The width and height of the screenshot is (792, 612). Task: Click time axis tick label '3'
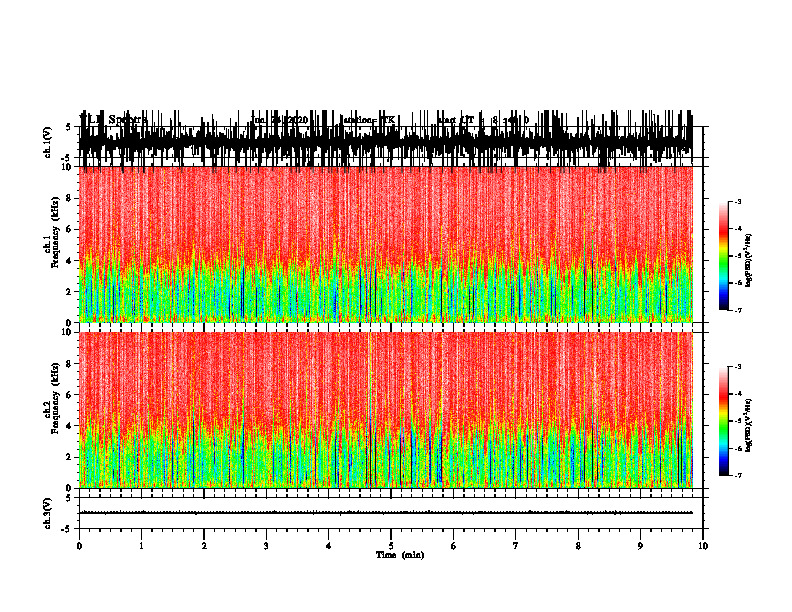(266, 546)
